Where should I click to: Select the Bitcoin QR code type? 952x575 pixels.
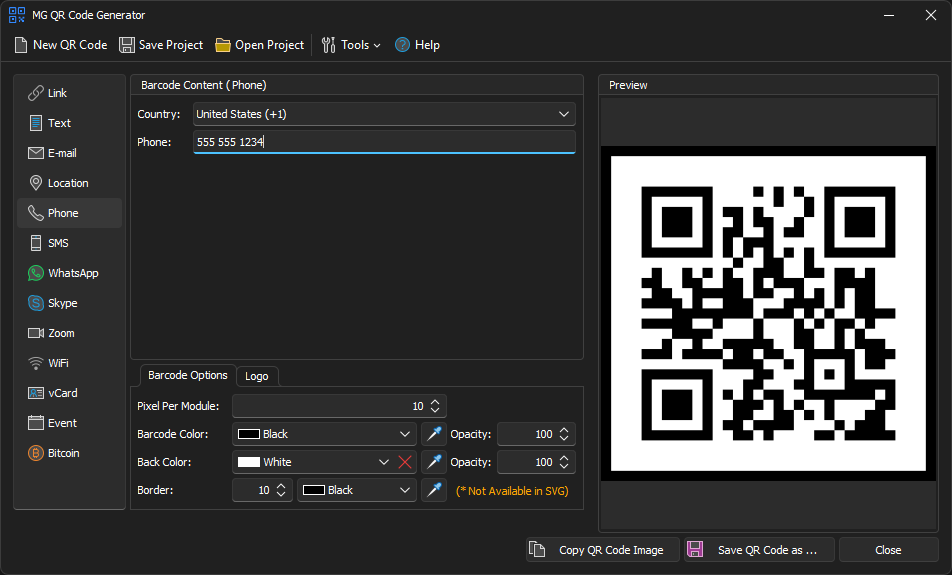69,453
